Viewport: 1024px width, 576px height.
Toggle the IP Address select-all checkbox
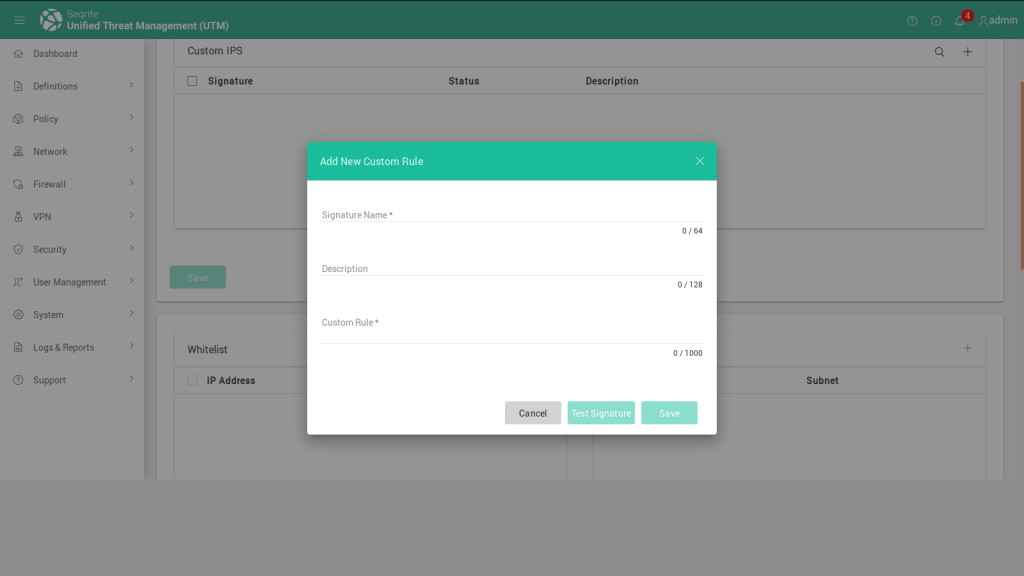pos(193,381)
